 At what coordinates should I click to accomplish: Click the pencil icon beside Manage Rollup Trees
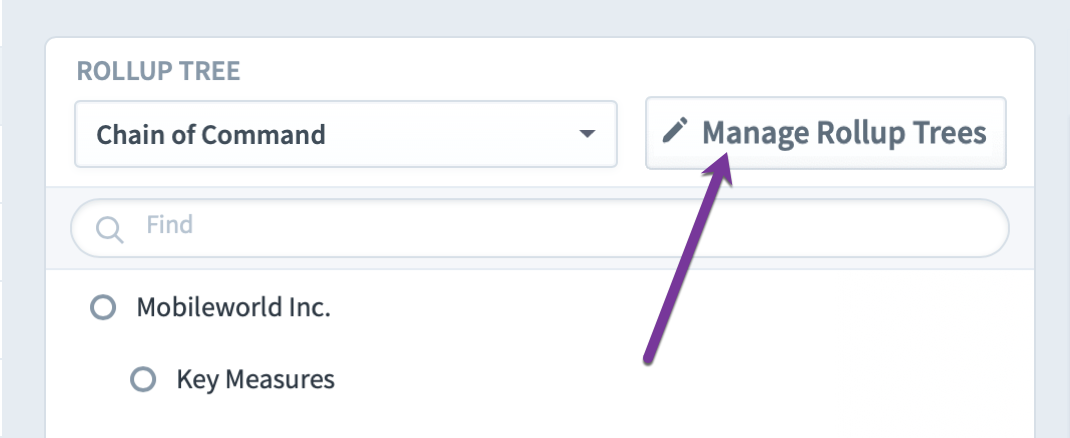675,131
